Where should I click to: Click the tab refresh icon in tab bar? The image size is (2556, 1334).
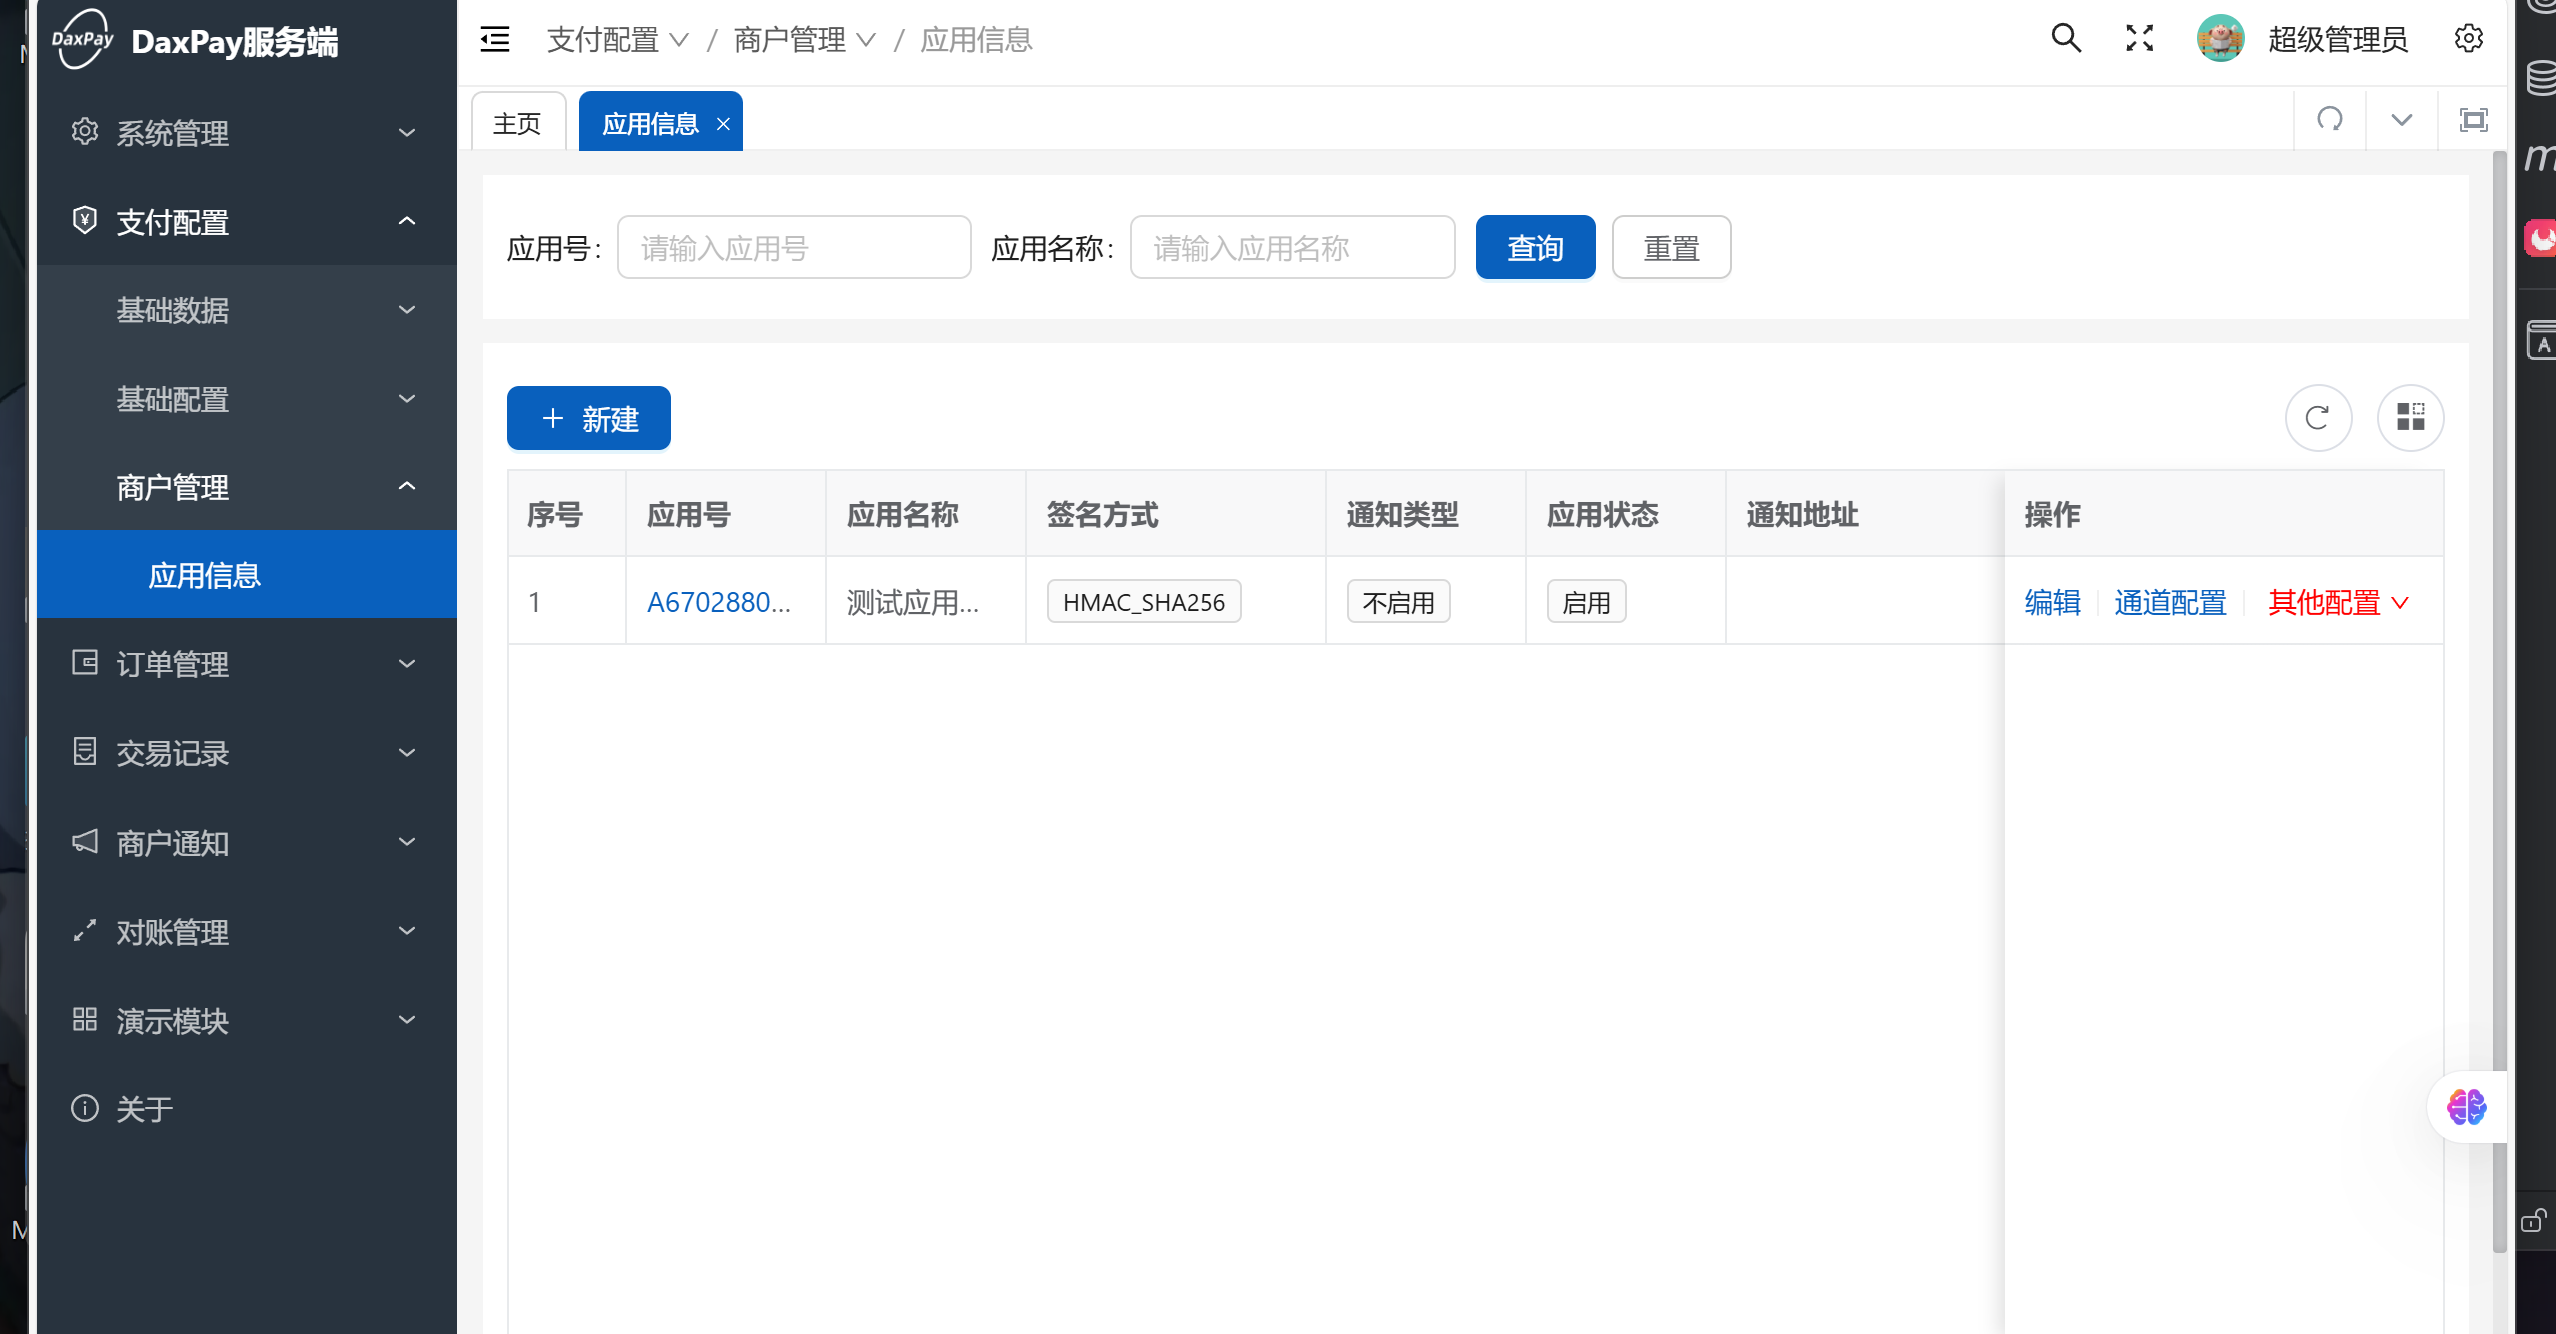(2330, 120)
